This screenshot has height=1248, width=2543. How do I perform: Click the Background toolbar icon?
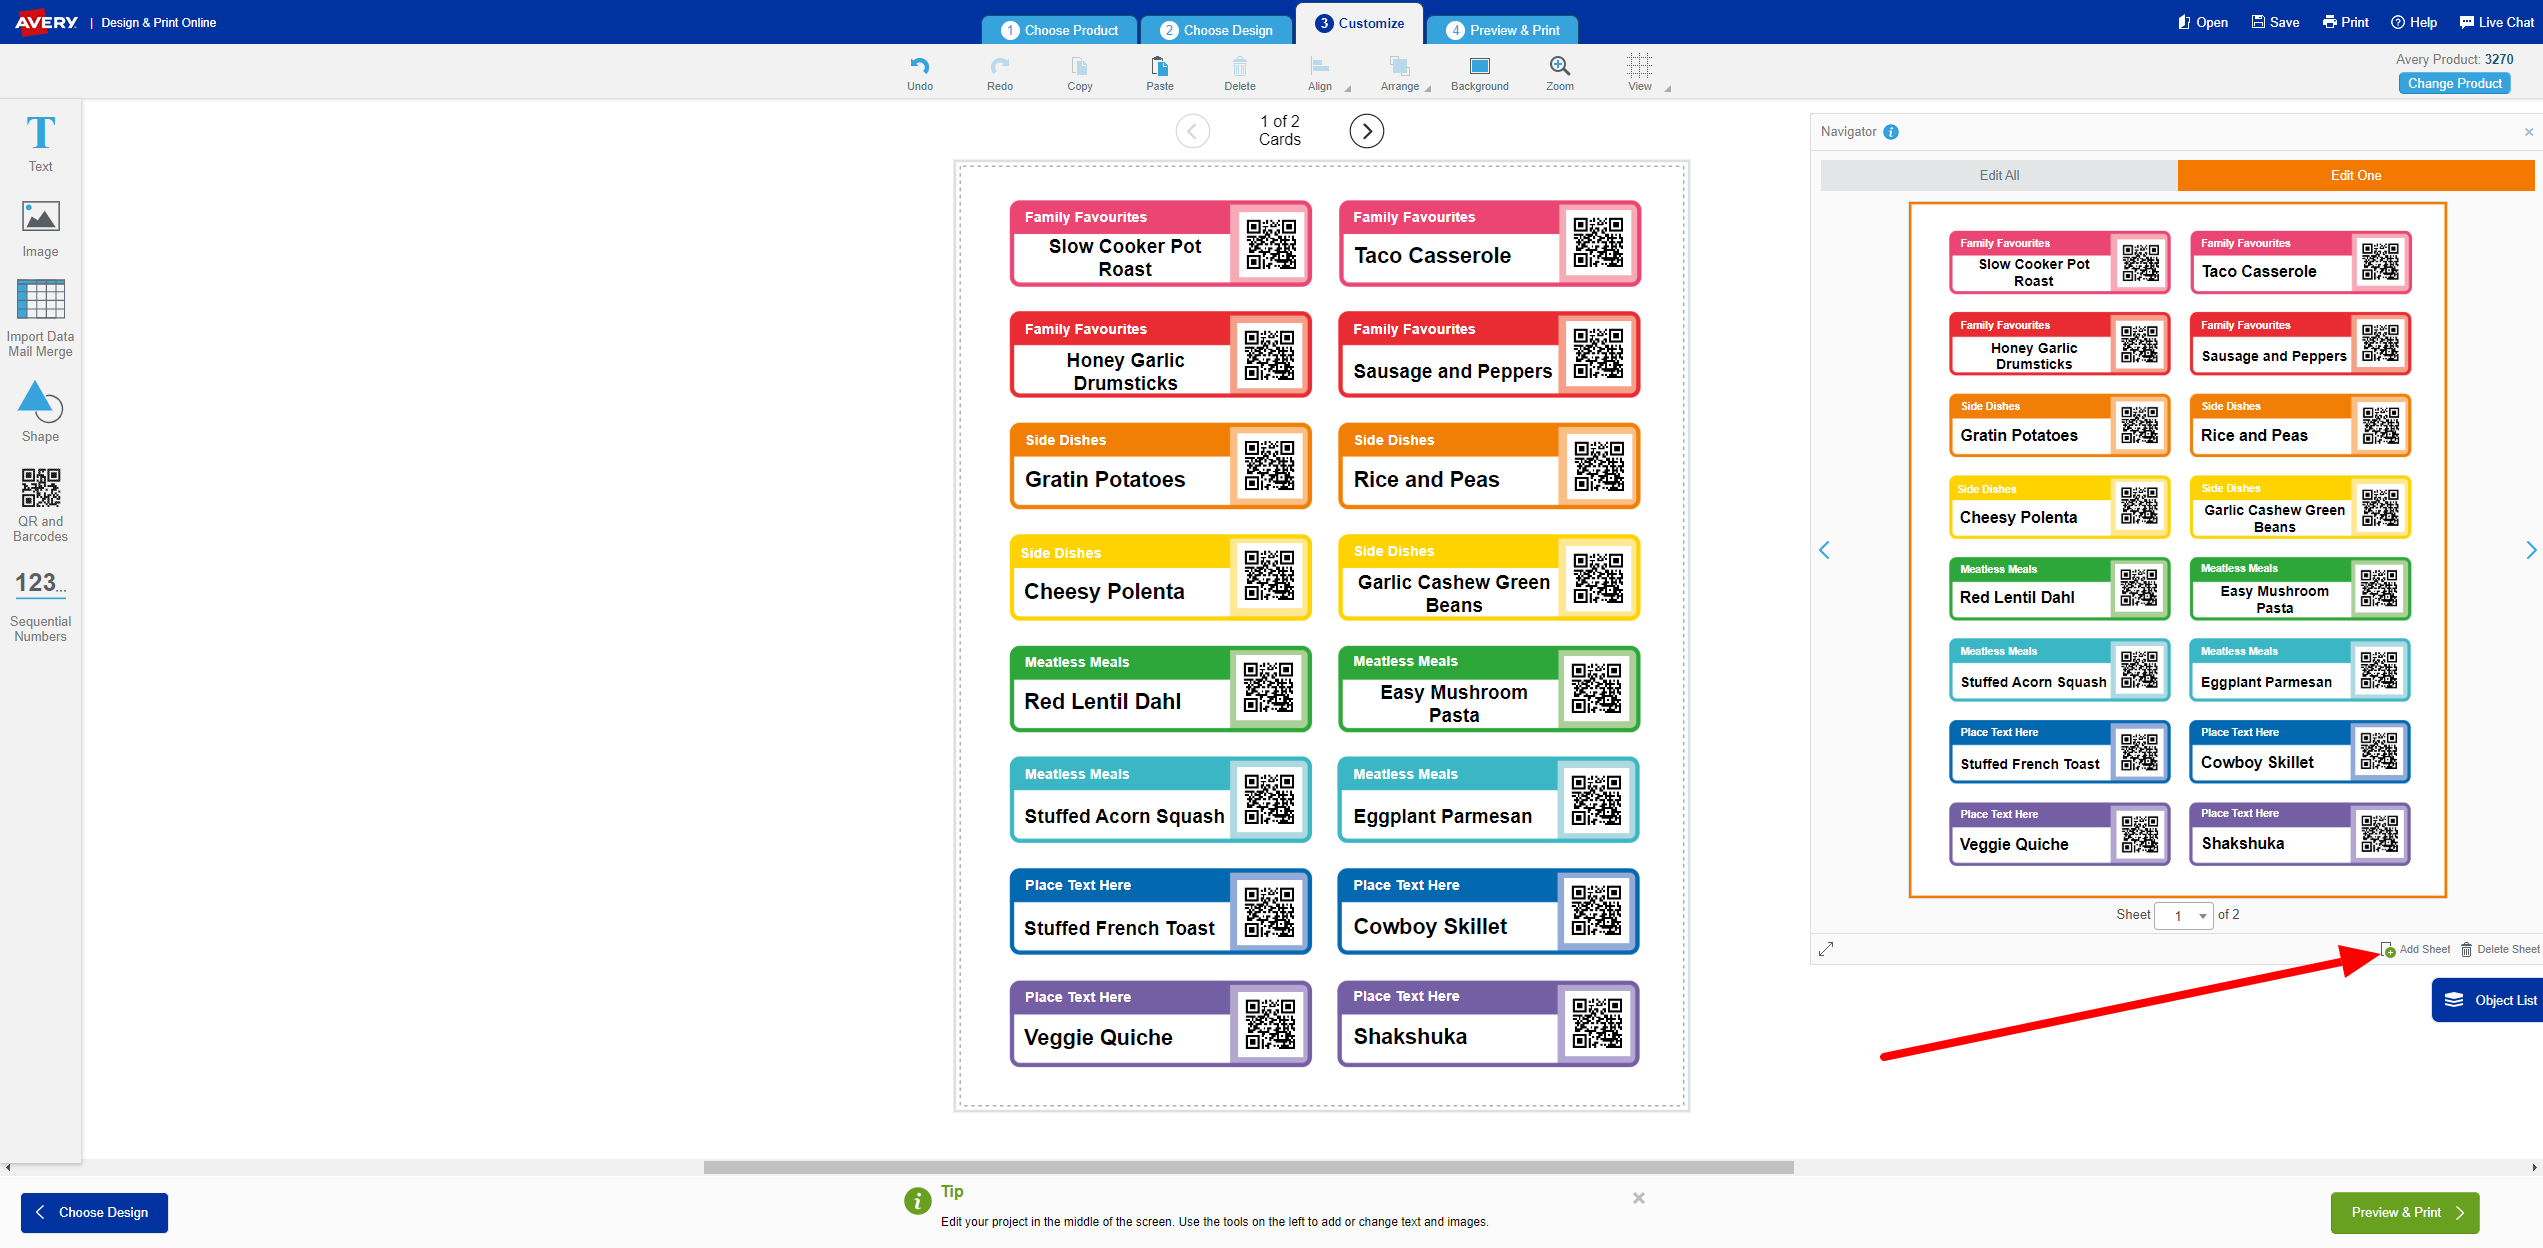[1480, 74]
